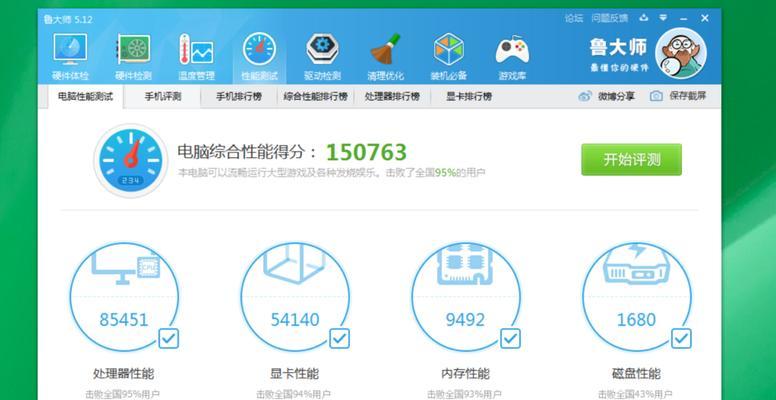Click the 微博分享 share link

(x=616, y=96)
